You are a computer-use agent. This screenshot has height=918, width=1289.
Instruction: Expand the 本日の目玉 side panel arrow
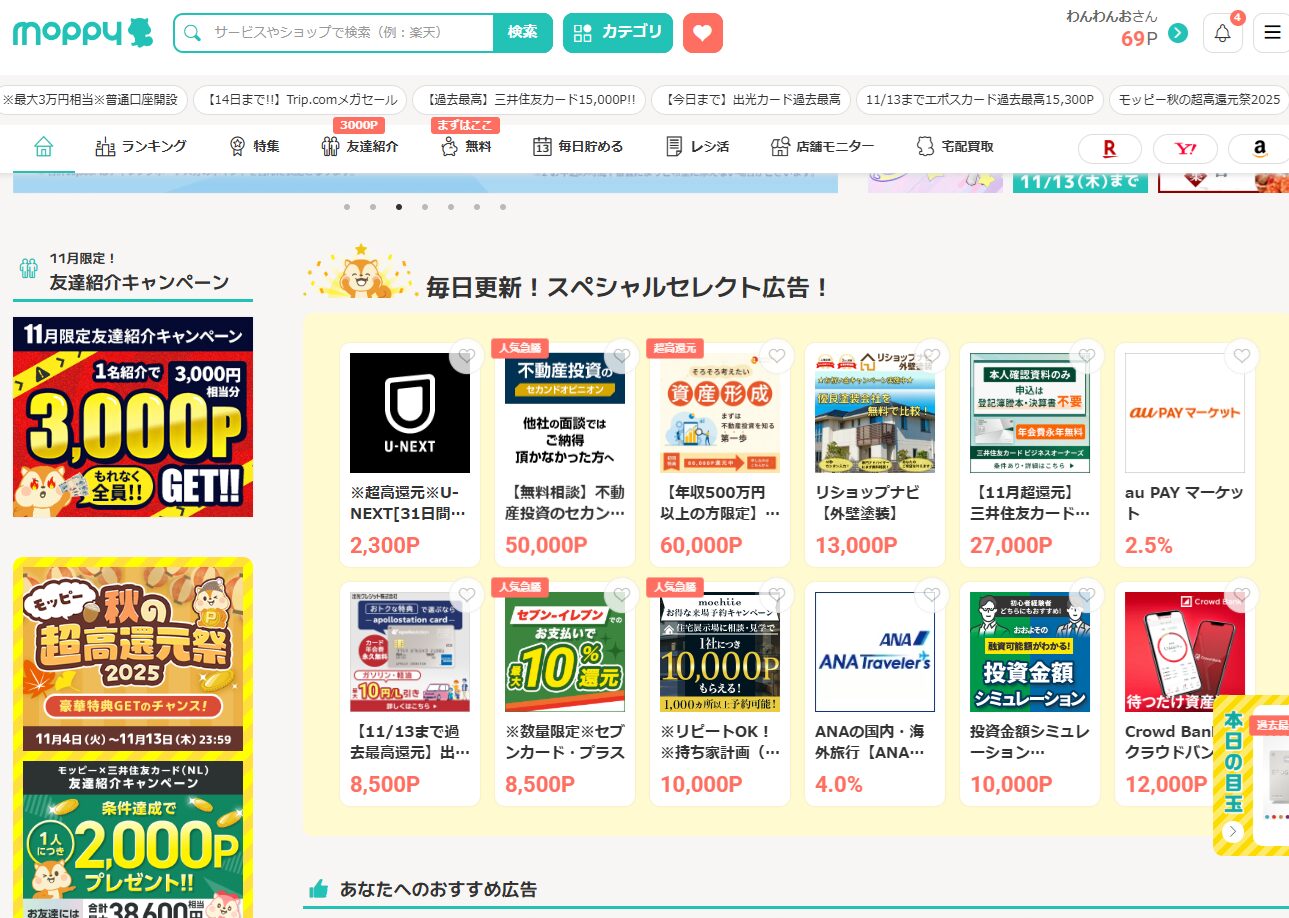click(x=1233, y=831)
